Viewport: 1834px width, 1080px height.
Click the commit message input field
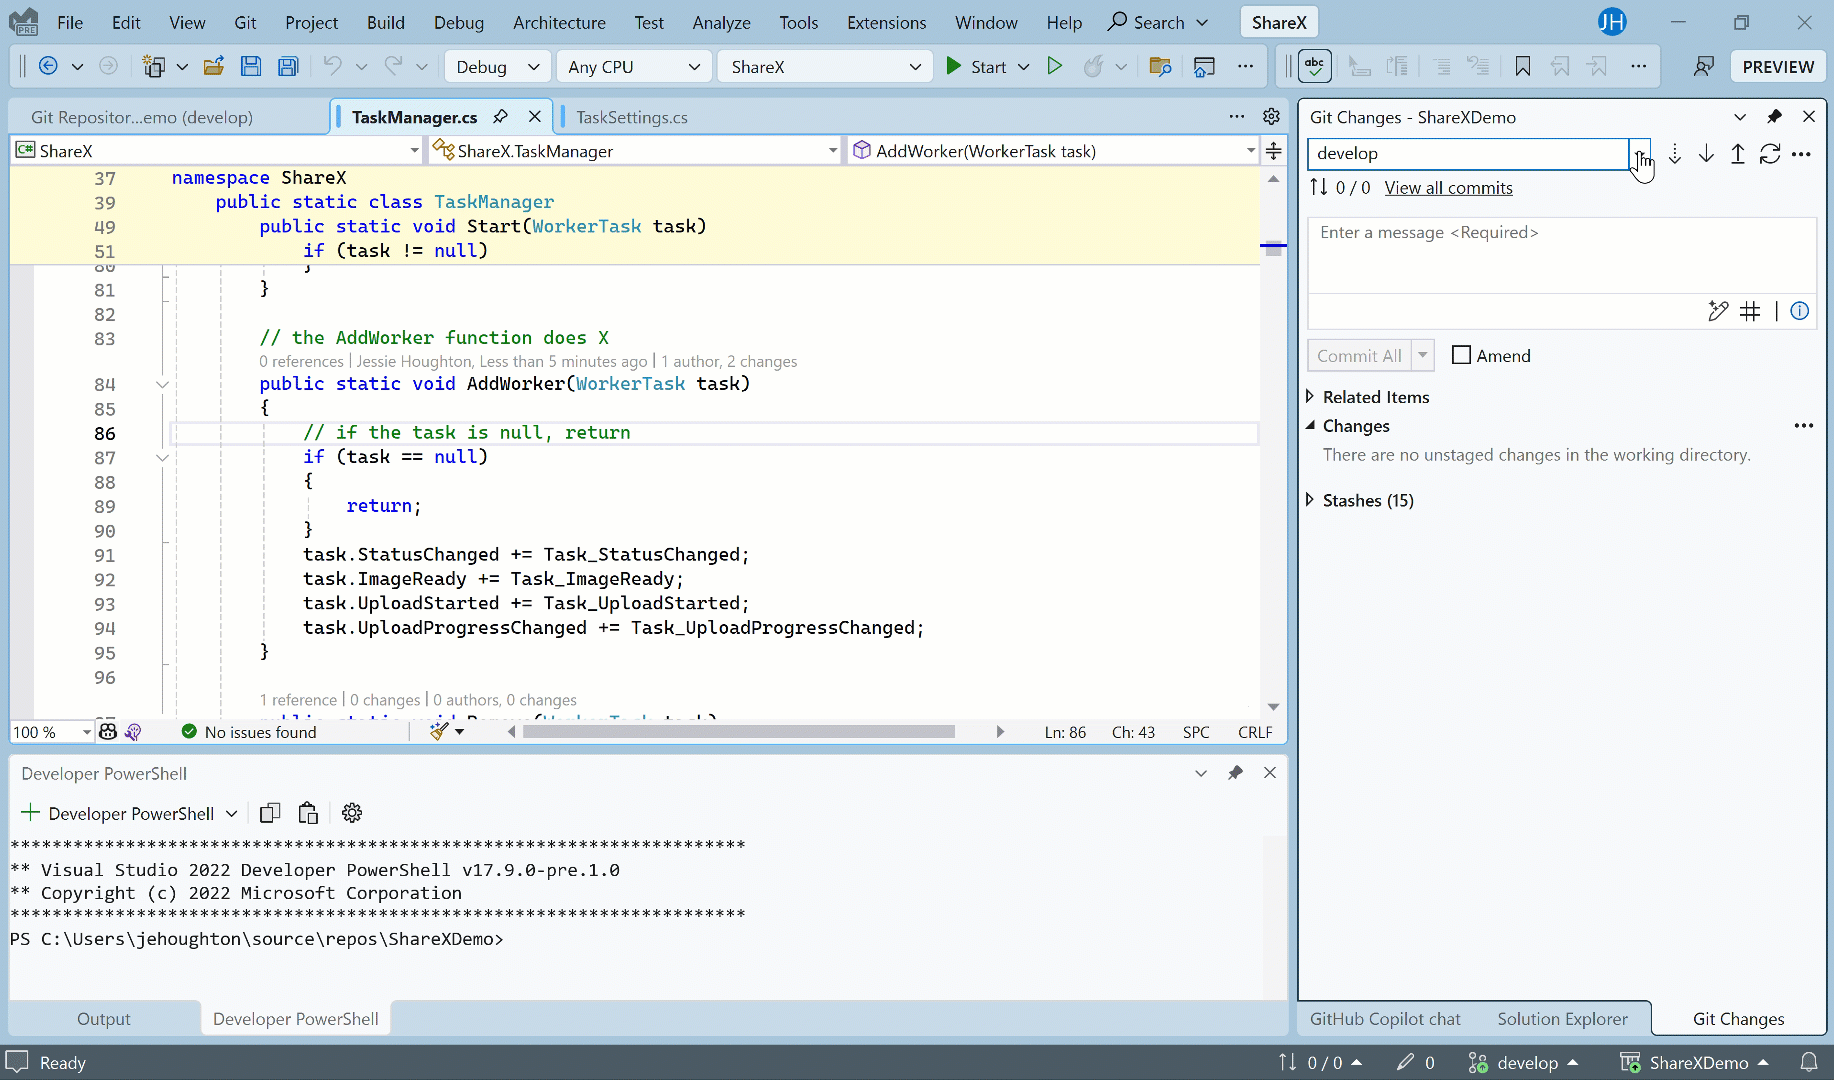pyautogui.click(x=1560, y=255)
